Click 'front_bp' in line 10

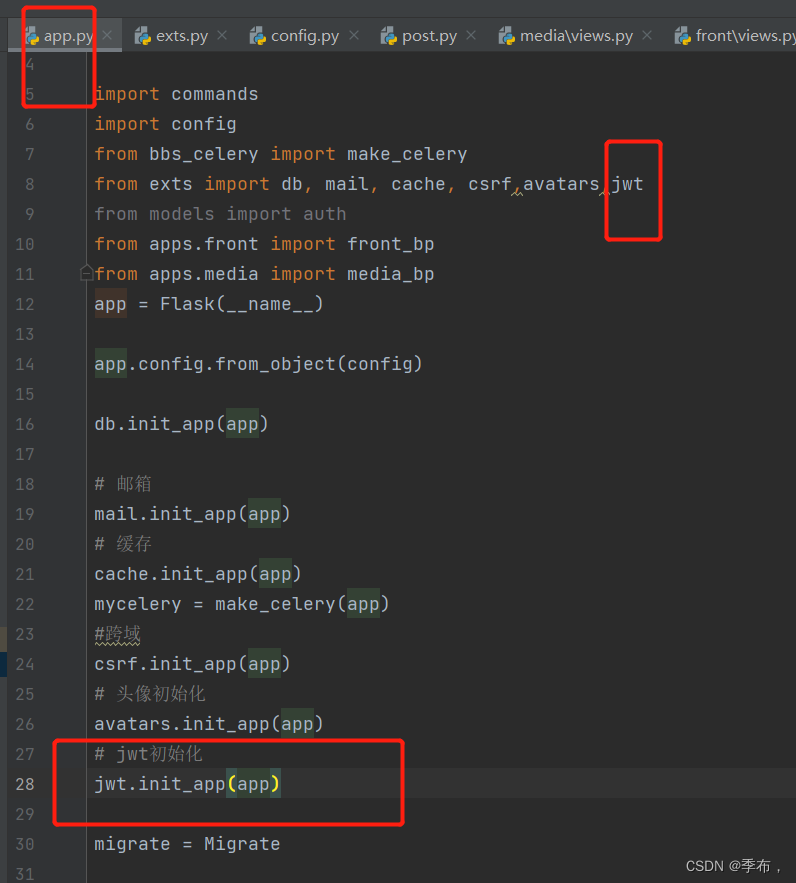[391, 244]
